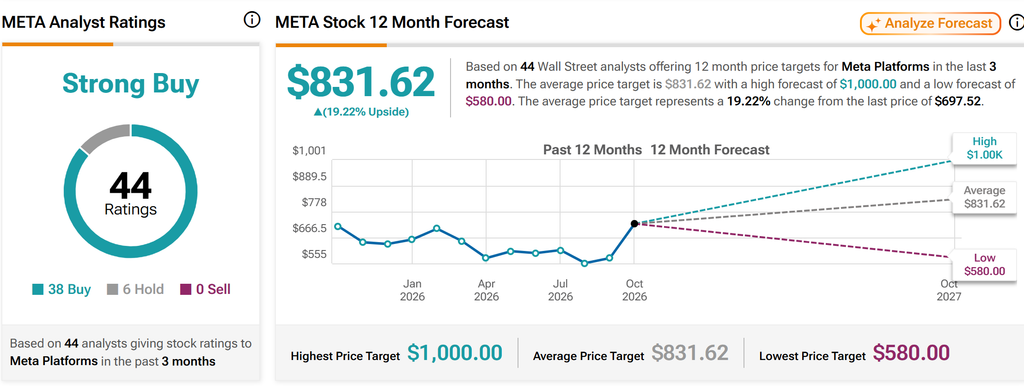Click the Strong Buy consensus label
Image resolution: width=1024 pixels, height=391 pixels.
tap(131, 84)
